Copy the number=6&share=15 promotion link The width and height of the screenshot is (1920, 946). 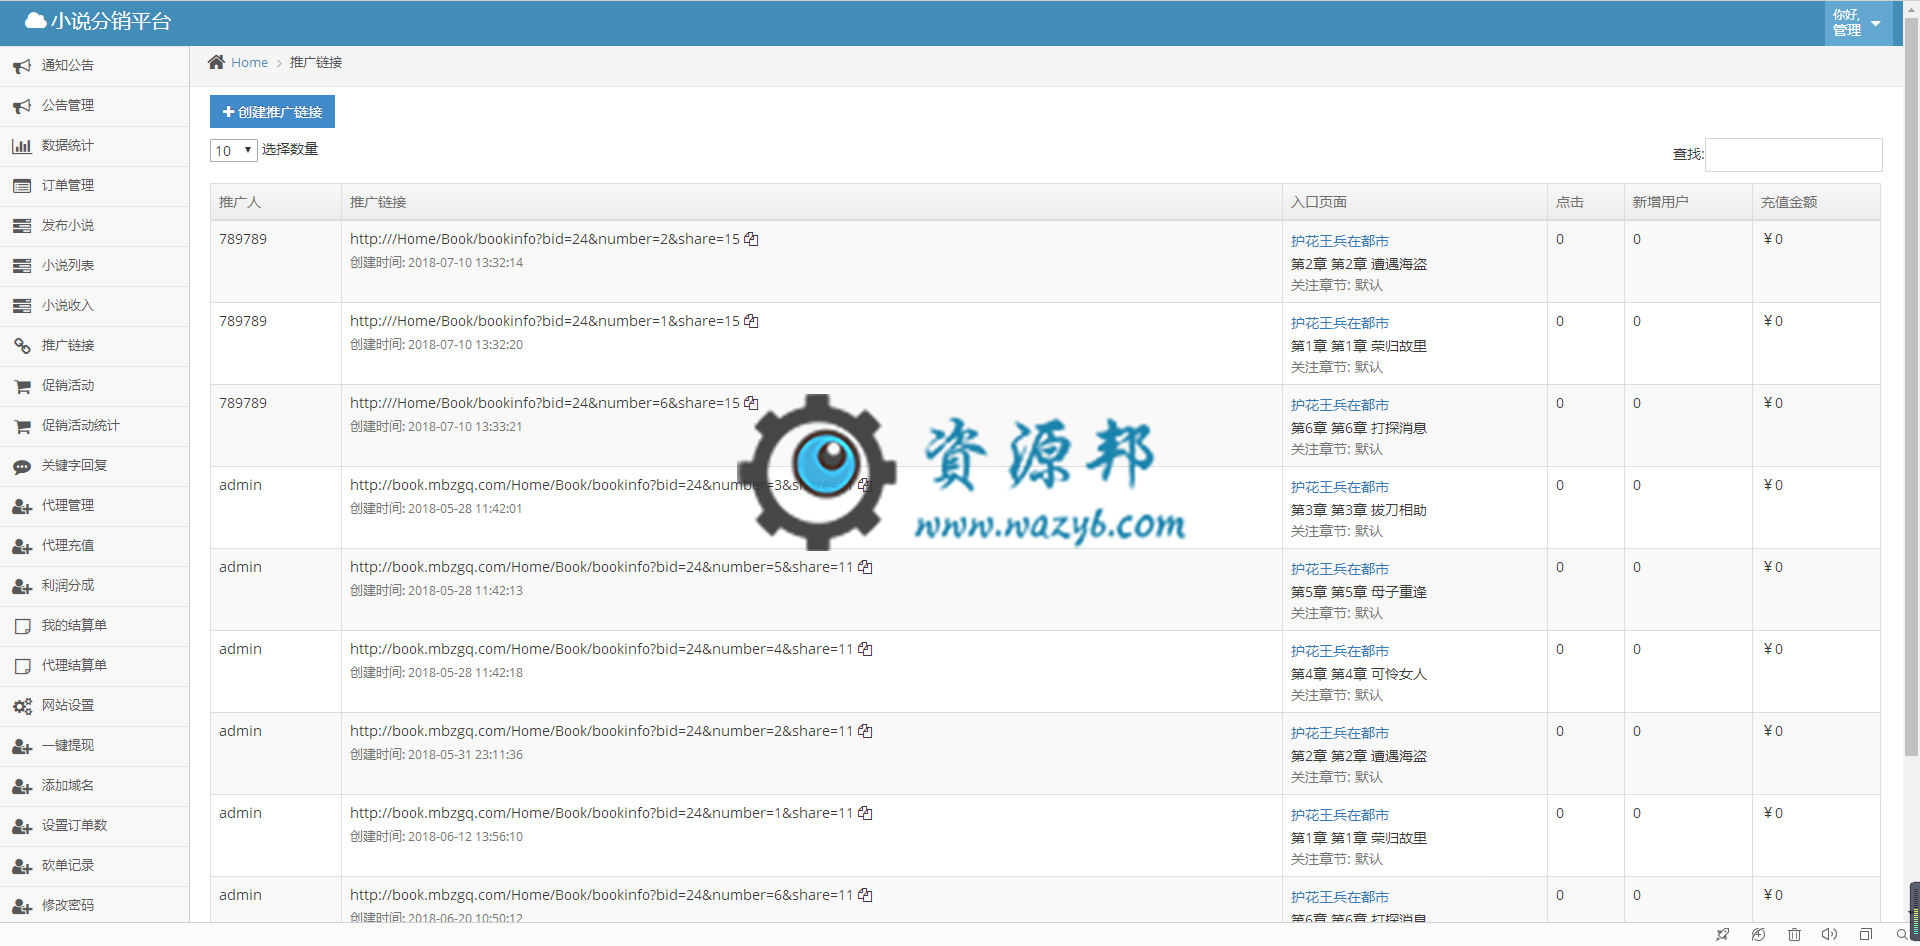click(x=751, y=403)
